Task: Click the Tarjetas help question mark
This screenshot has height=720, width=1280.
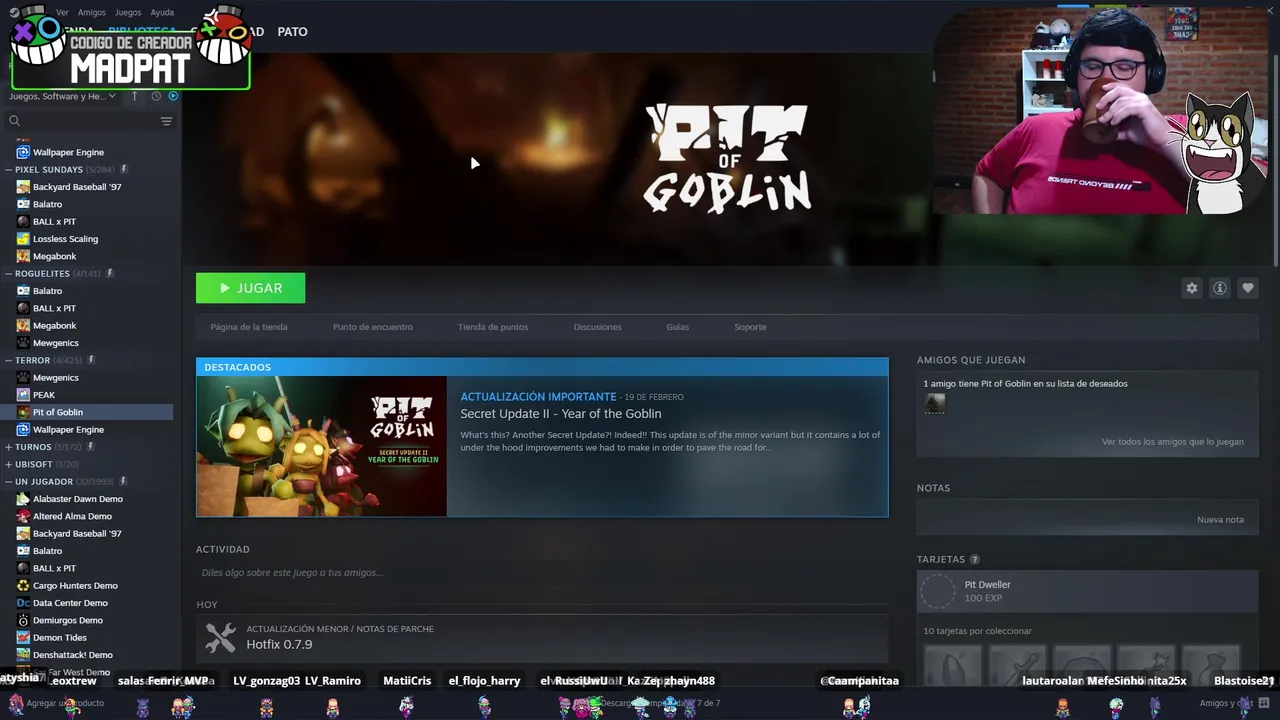Action: click(974, 560)
